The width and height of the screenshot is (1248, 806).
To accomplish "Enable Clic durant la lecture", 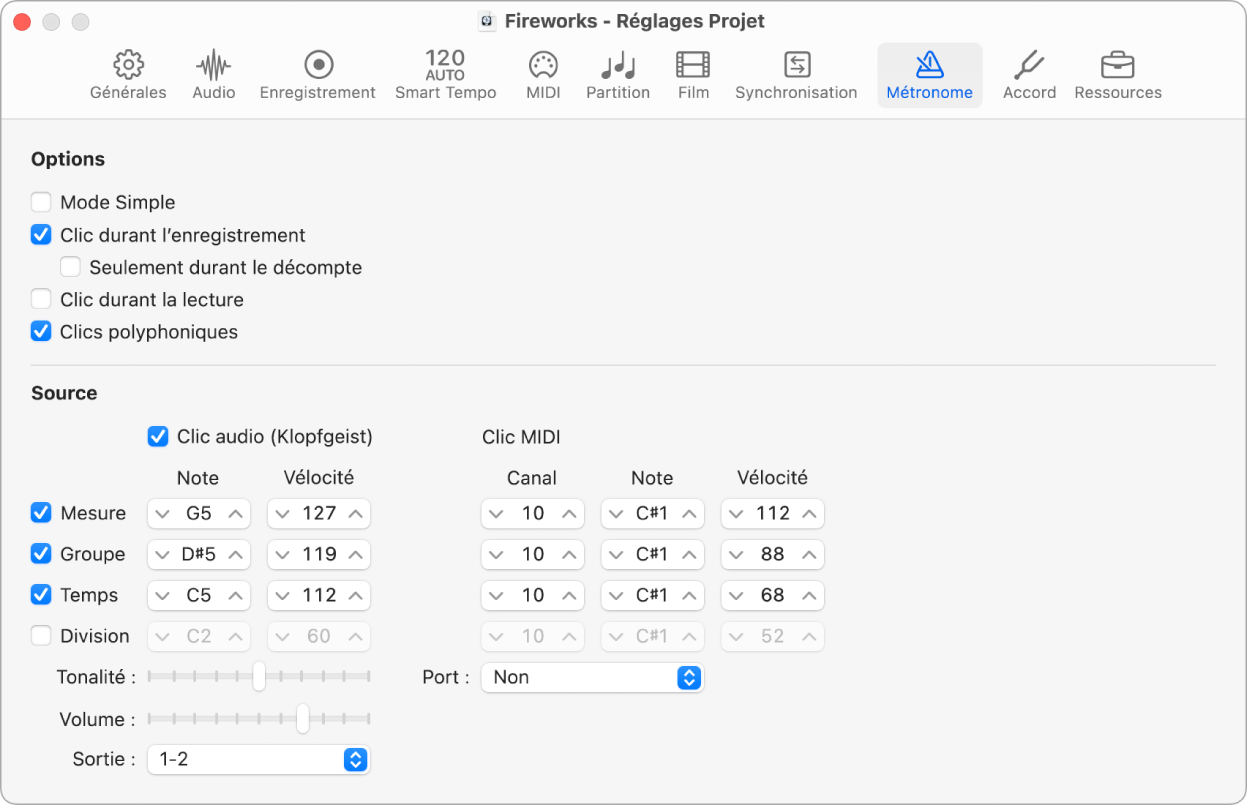I will [x=41, y=300].
